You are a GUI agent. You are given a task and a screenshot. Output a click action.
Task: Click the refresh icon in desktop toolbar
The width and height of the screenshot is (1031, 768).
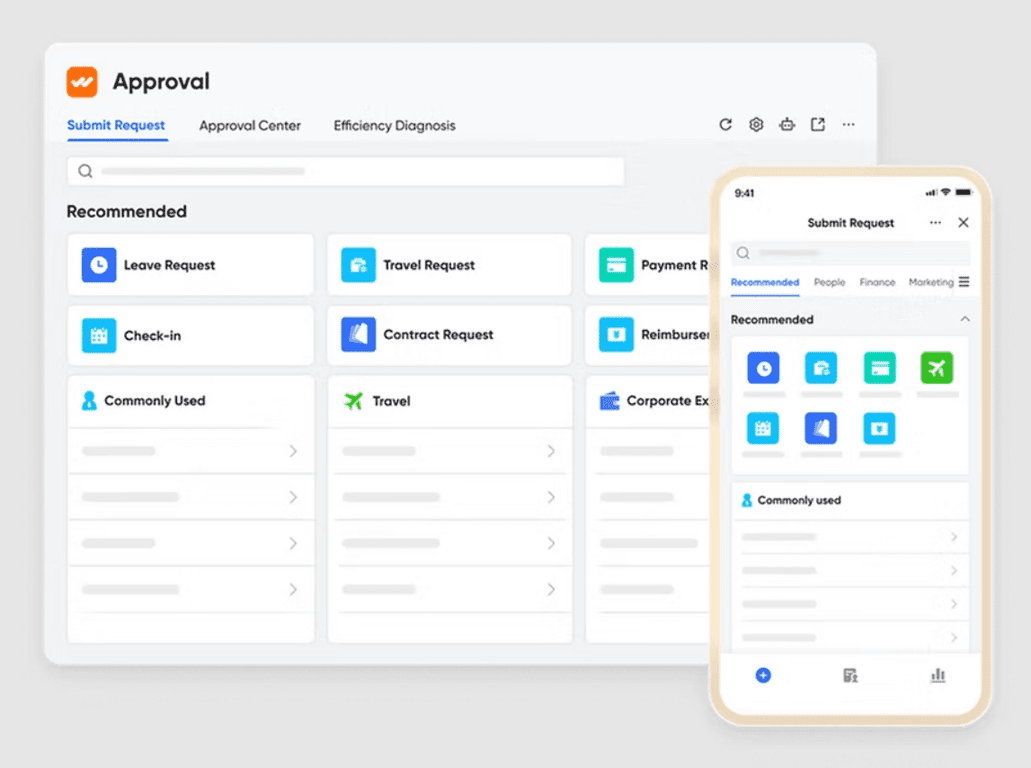(x=726, y=125)
